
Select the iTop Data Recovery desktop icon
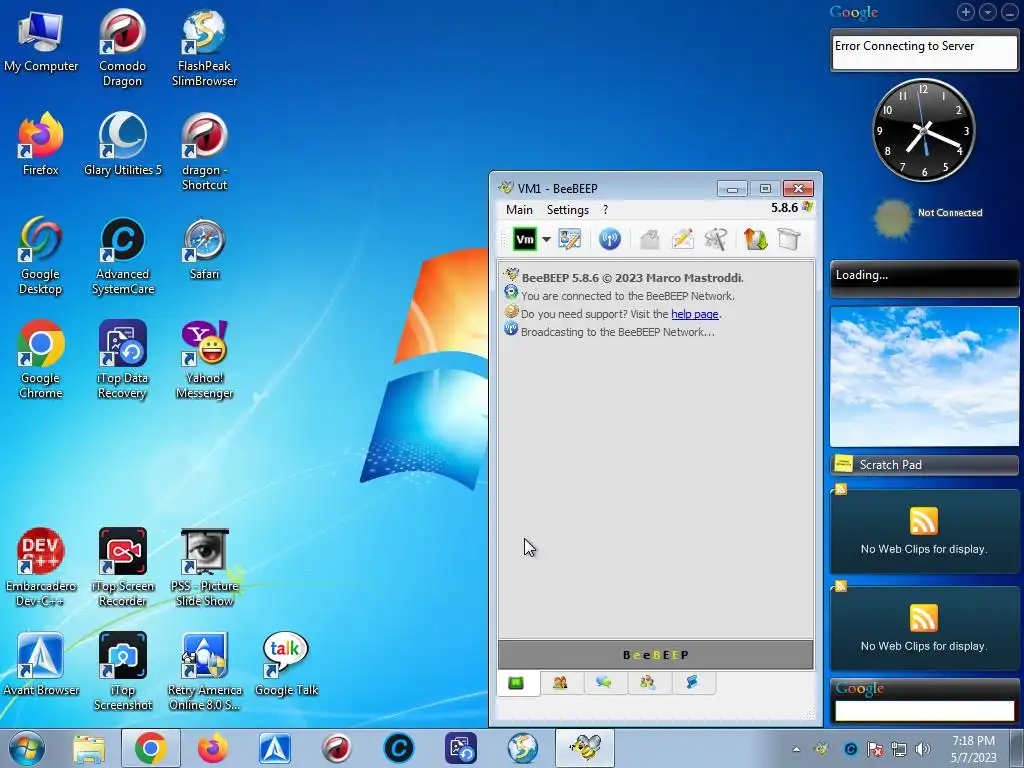[x=122, y=360]
